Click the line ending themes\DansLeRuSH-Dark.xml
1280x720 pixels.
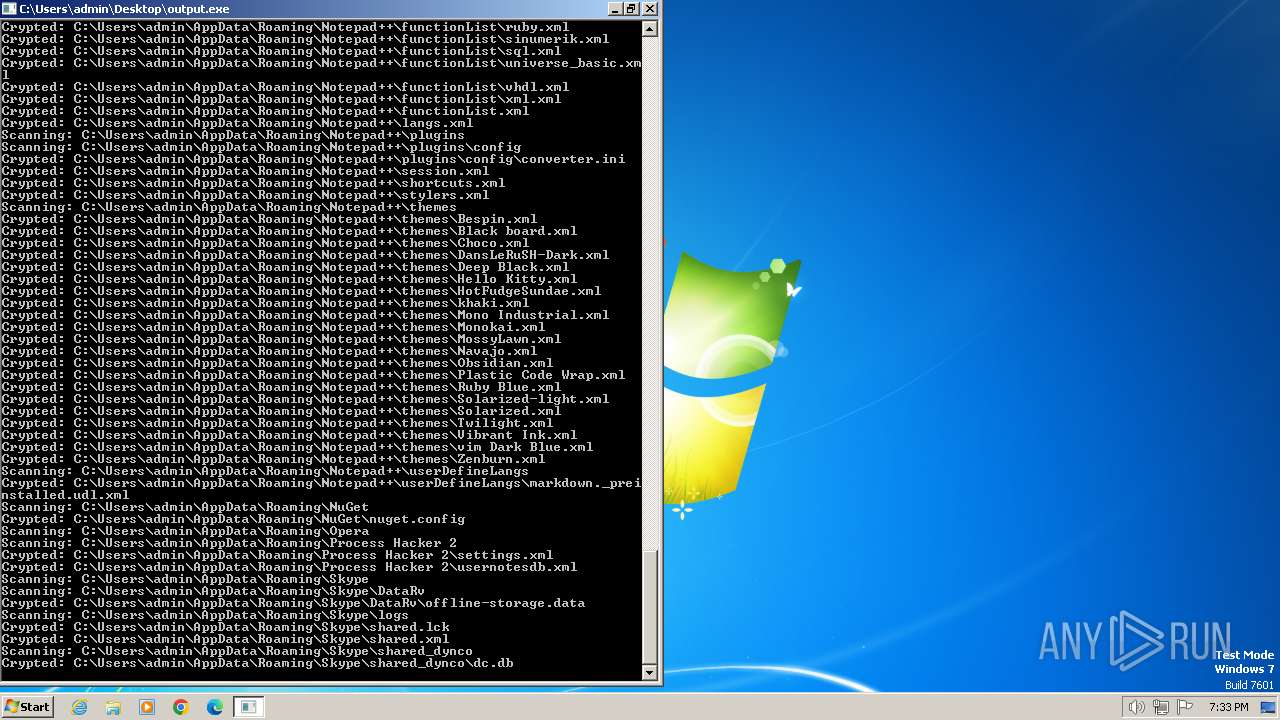pos(305,255)
